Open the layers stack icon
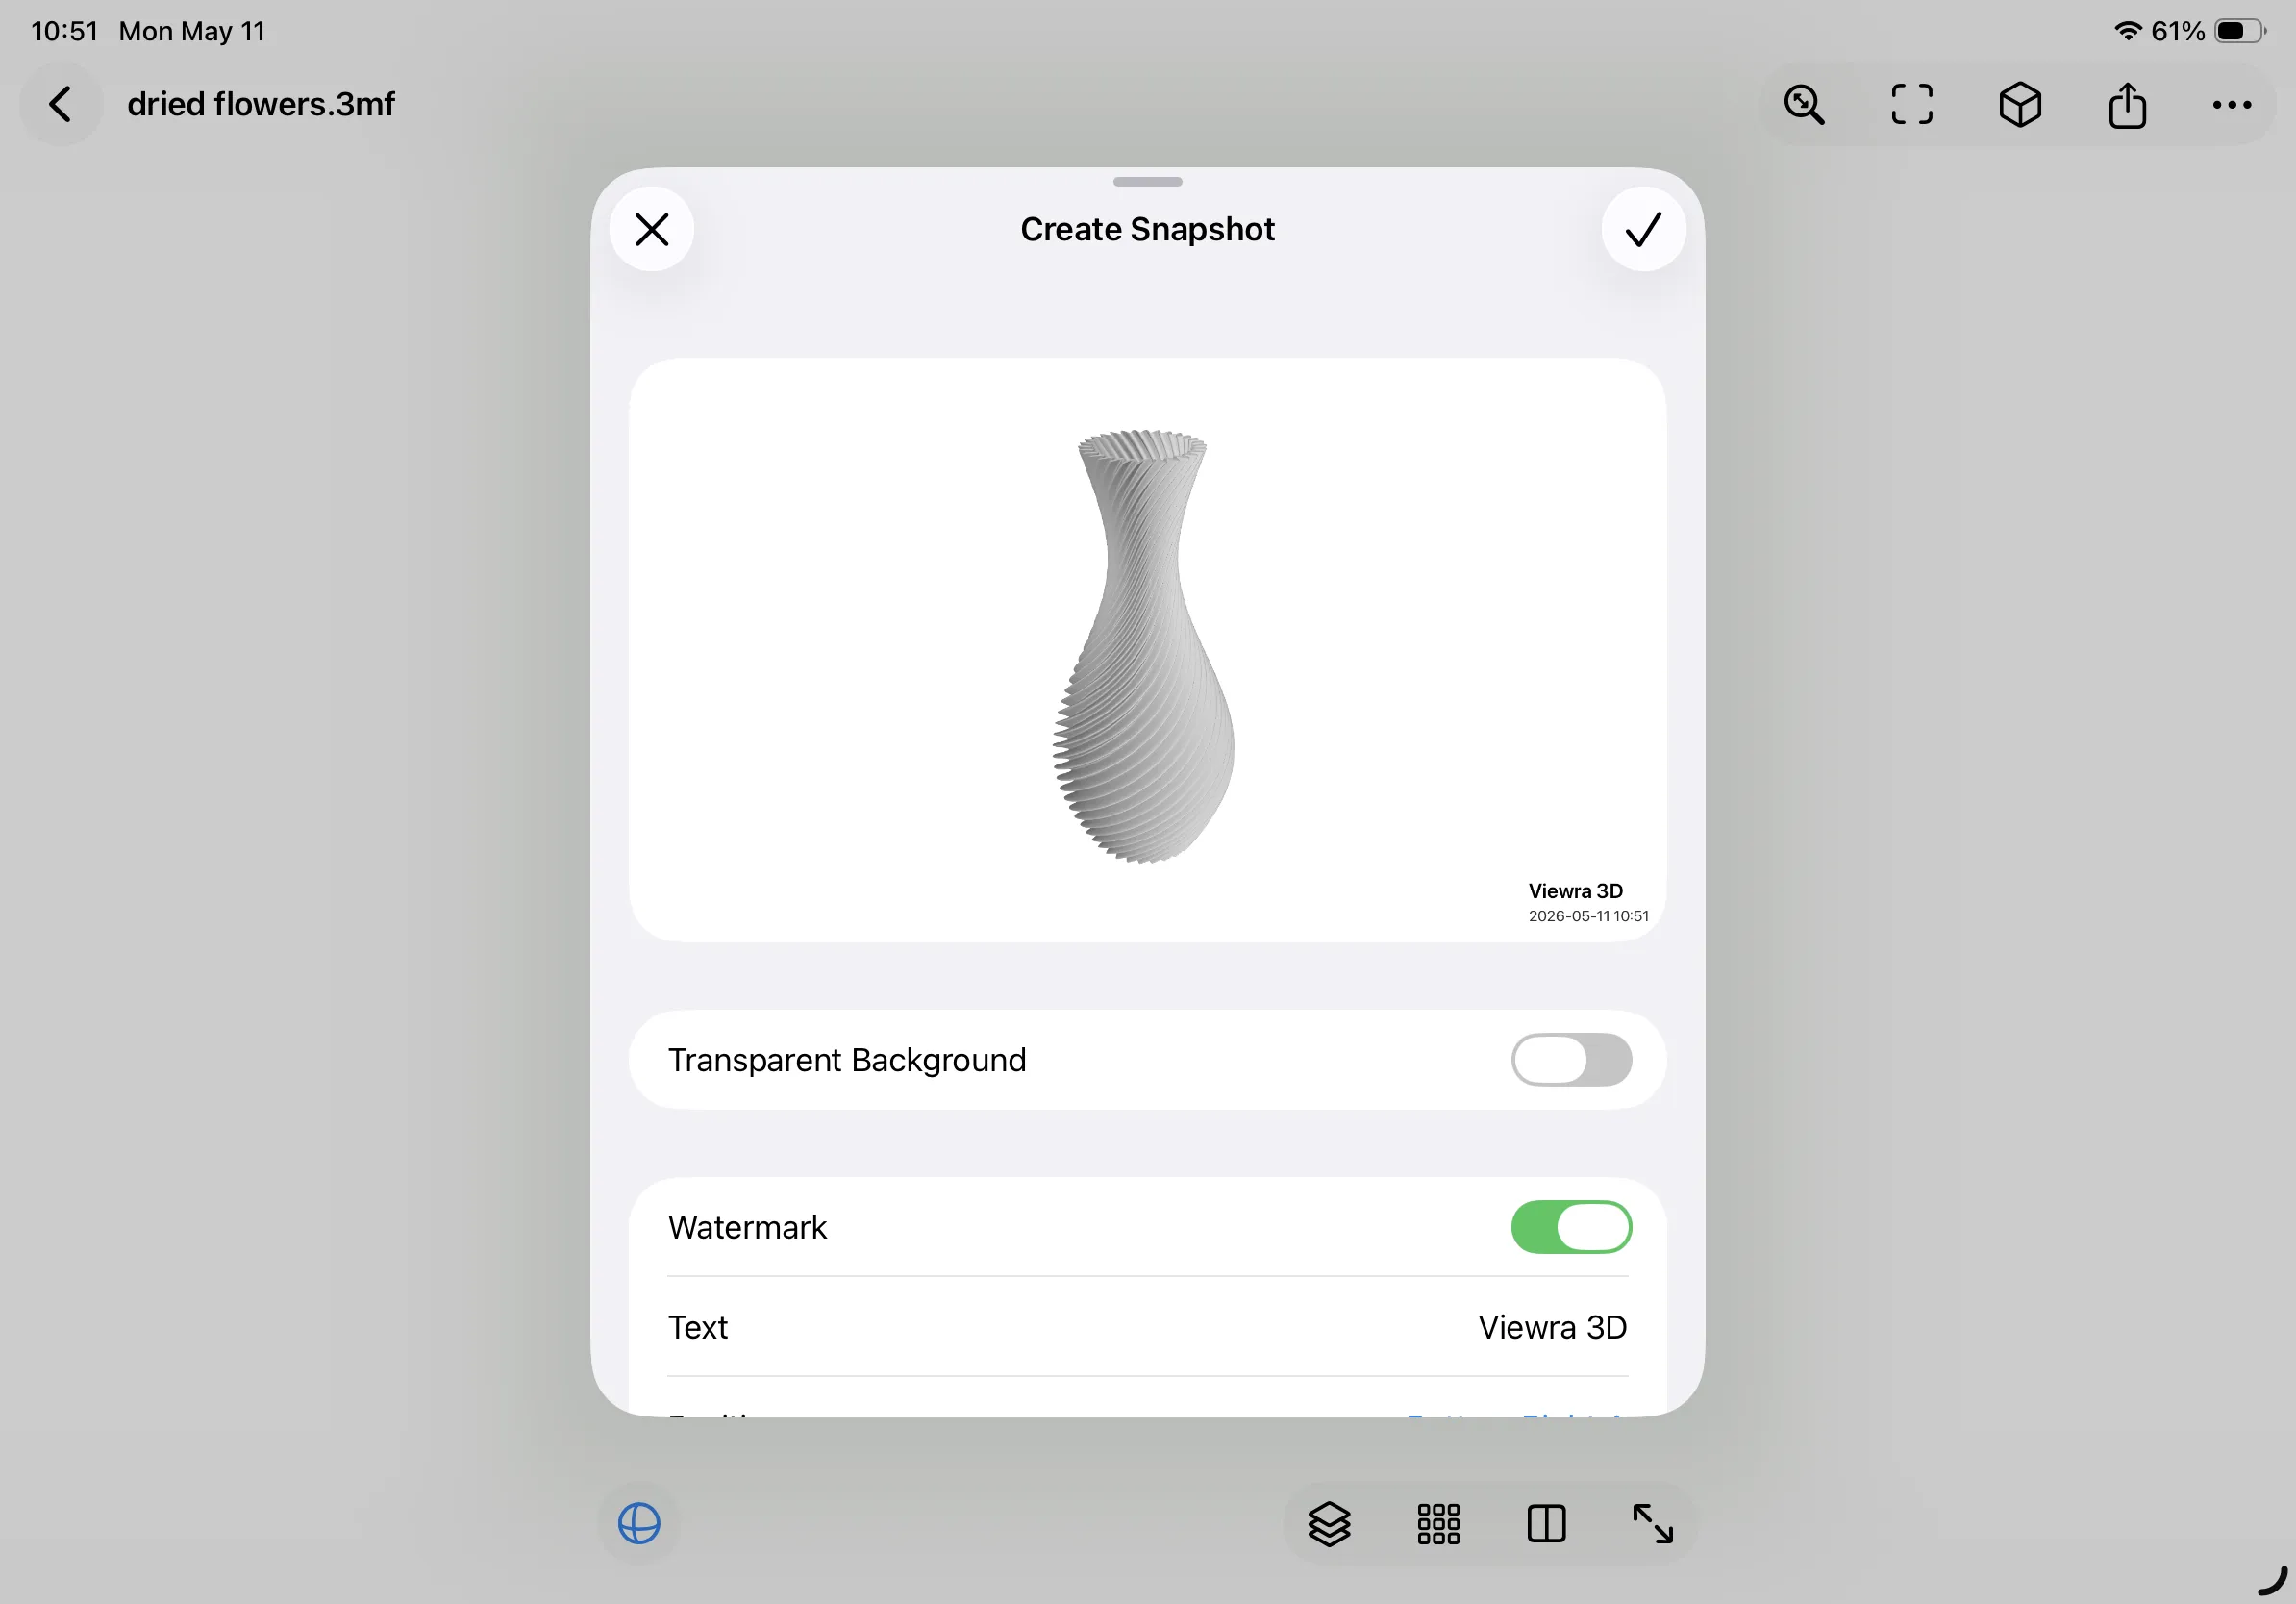The image size is (2296, 1604). click(1329, 1524)
